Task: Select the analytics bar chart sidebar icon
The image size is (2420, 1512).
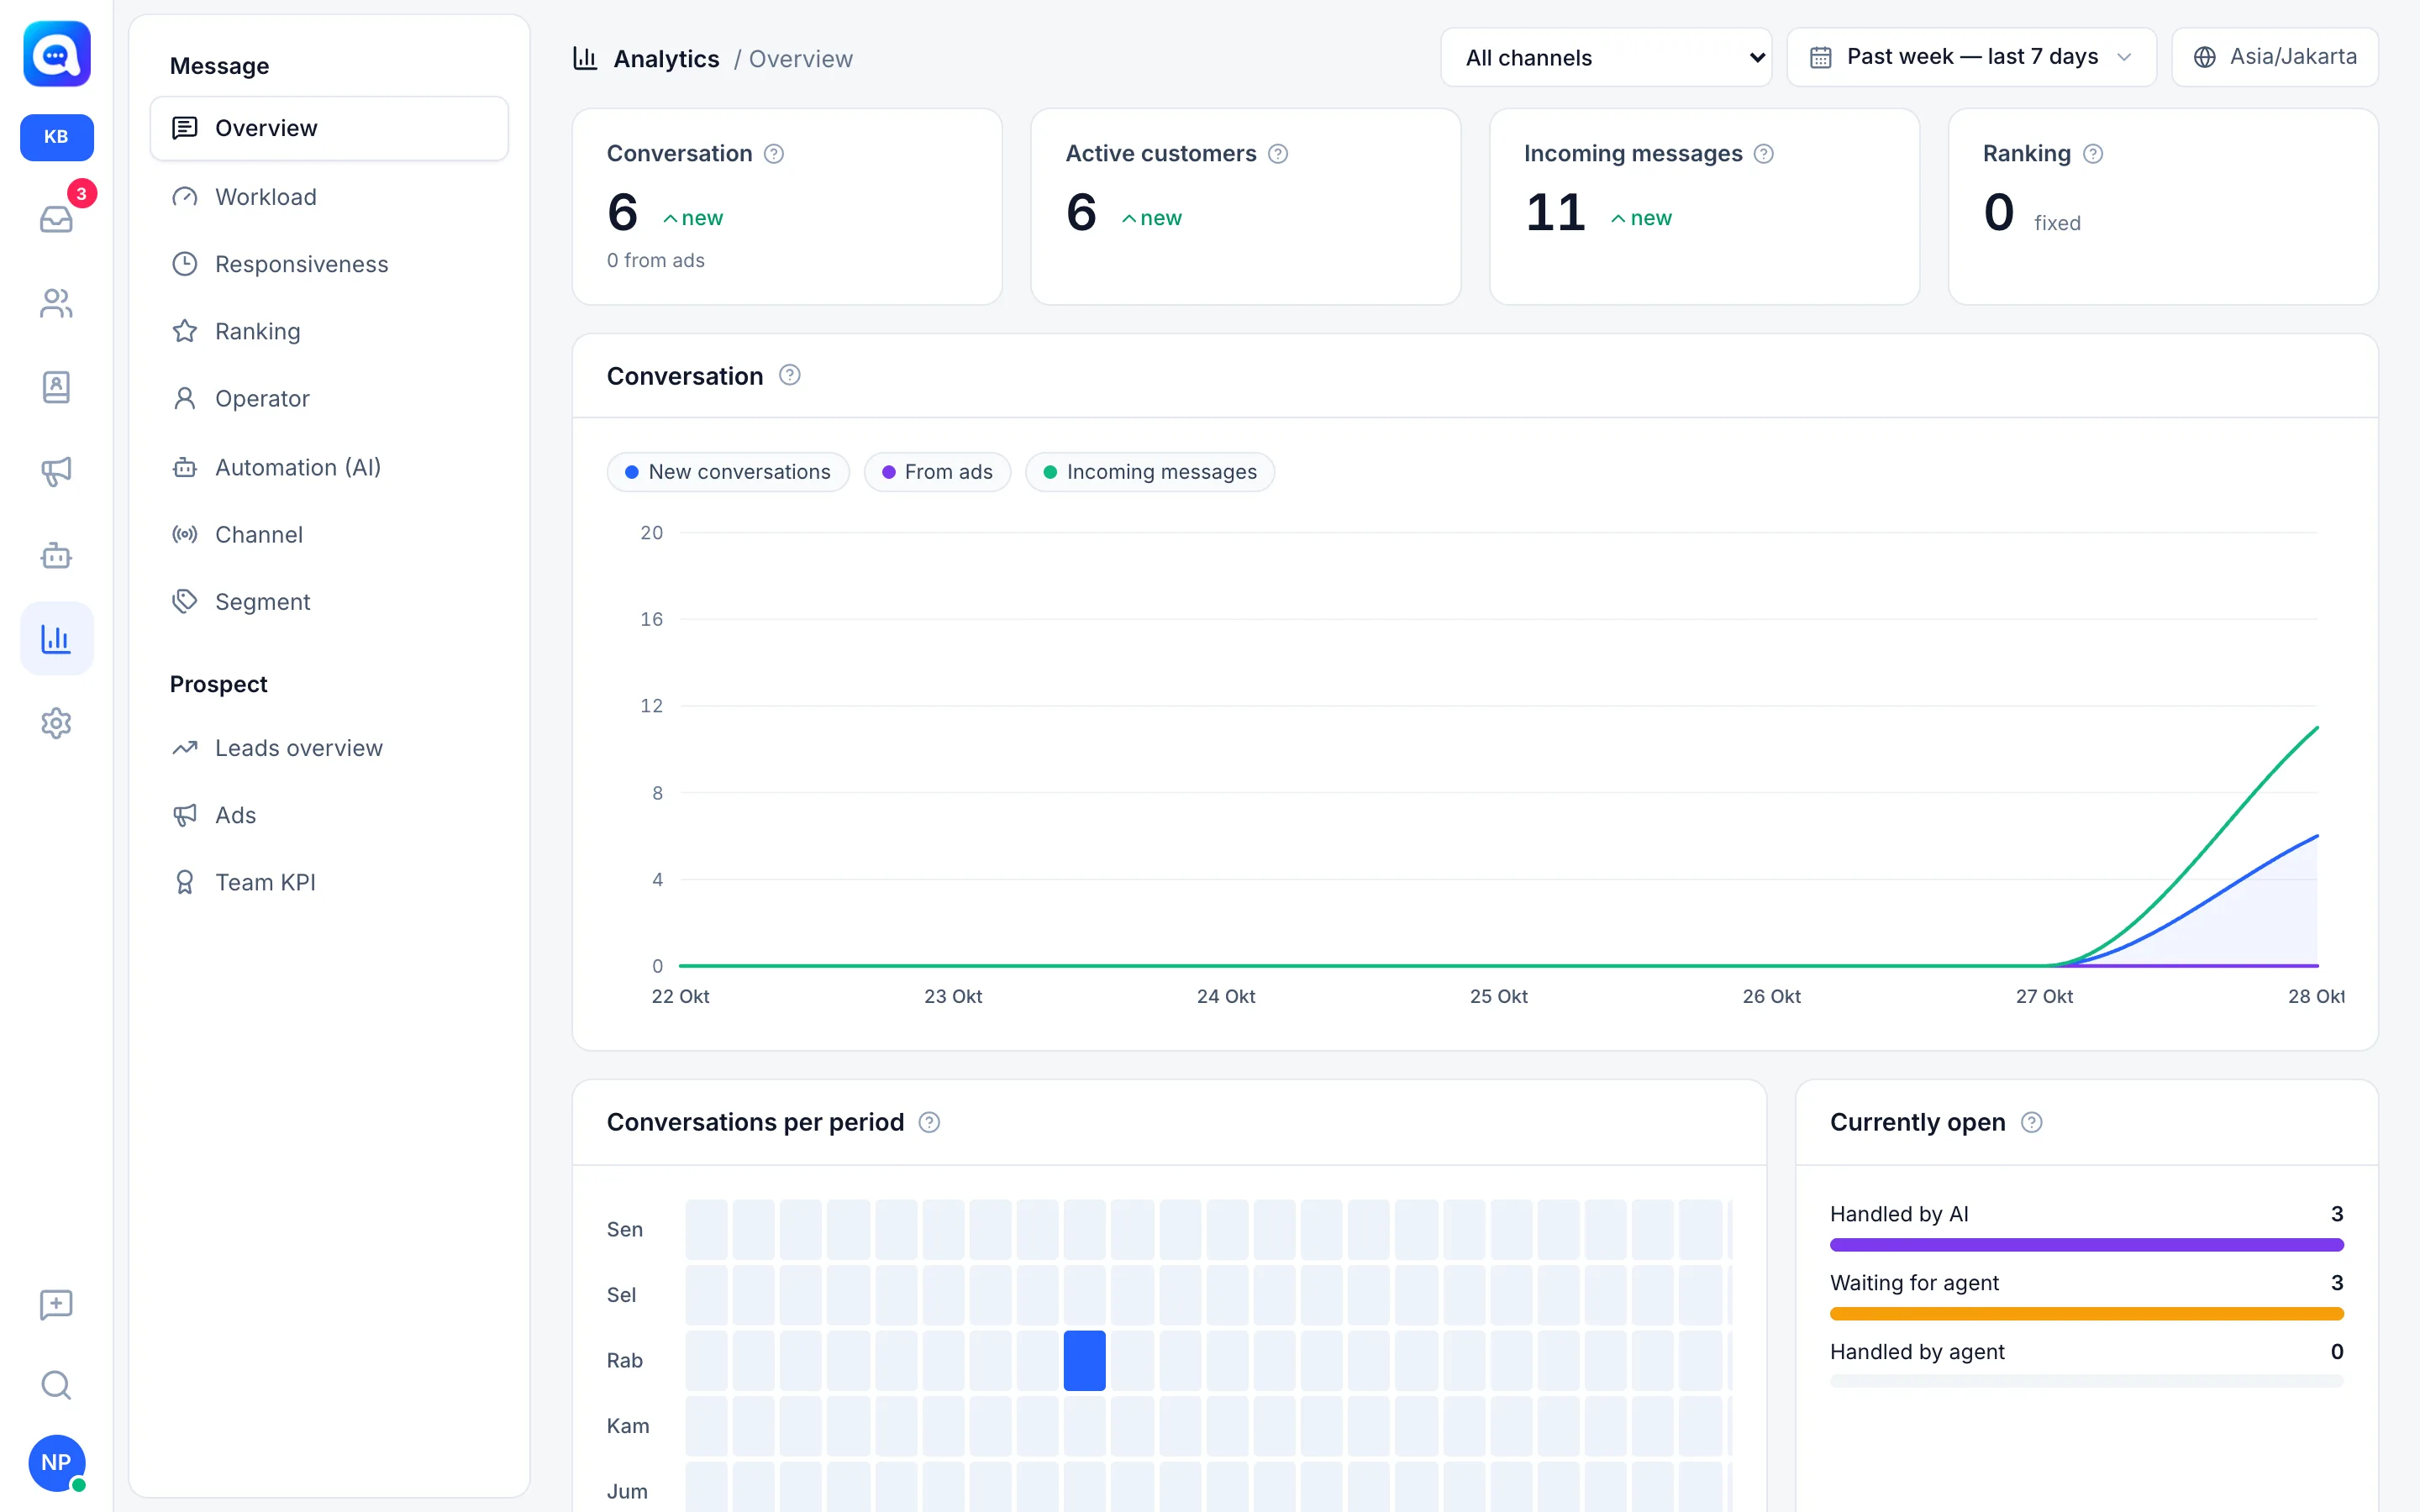Action: point(56,638)
